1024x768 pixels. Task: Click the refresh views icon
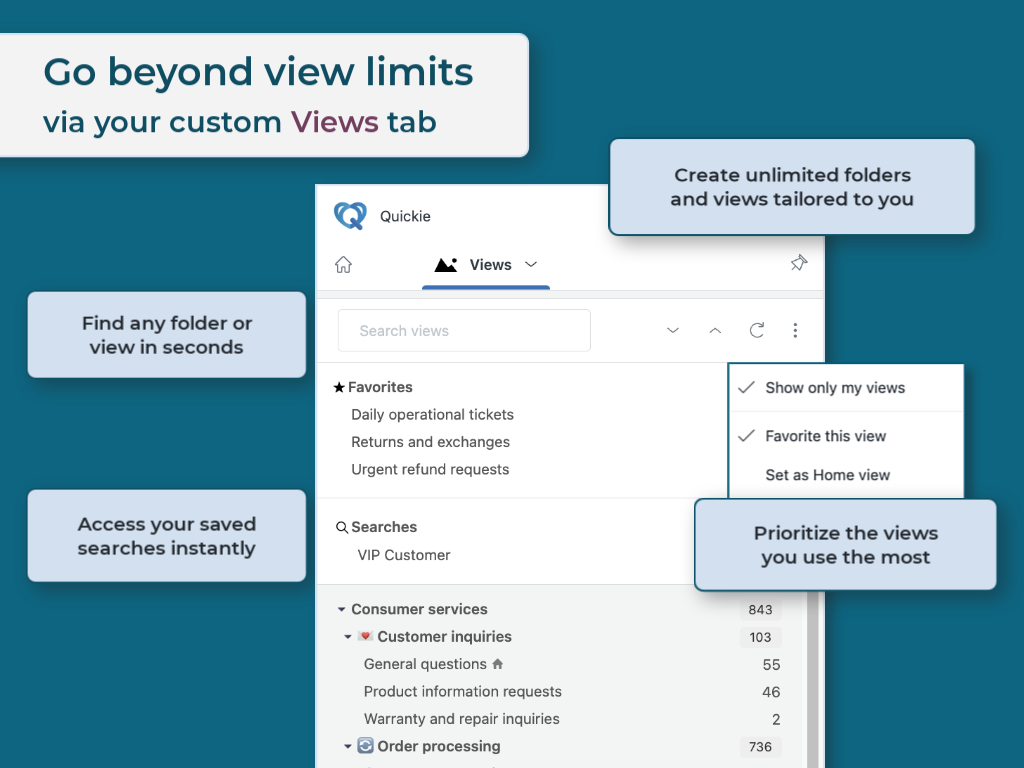pos(757,331)
